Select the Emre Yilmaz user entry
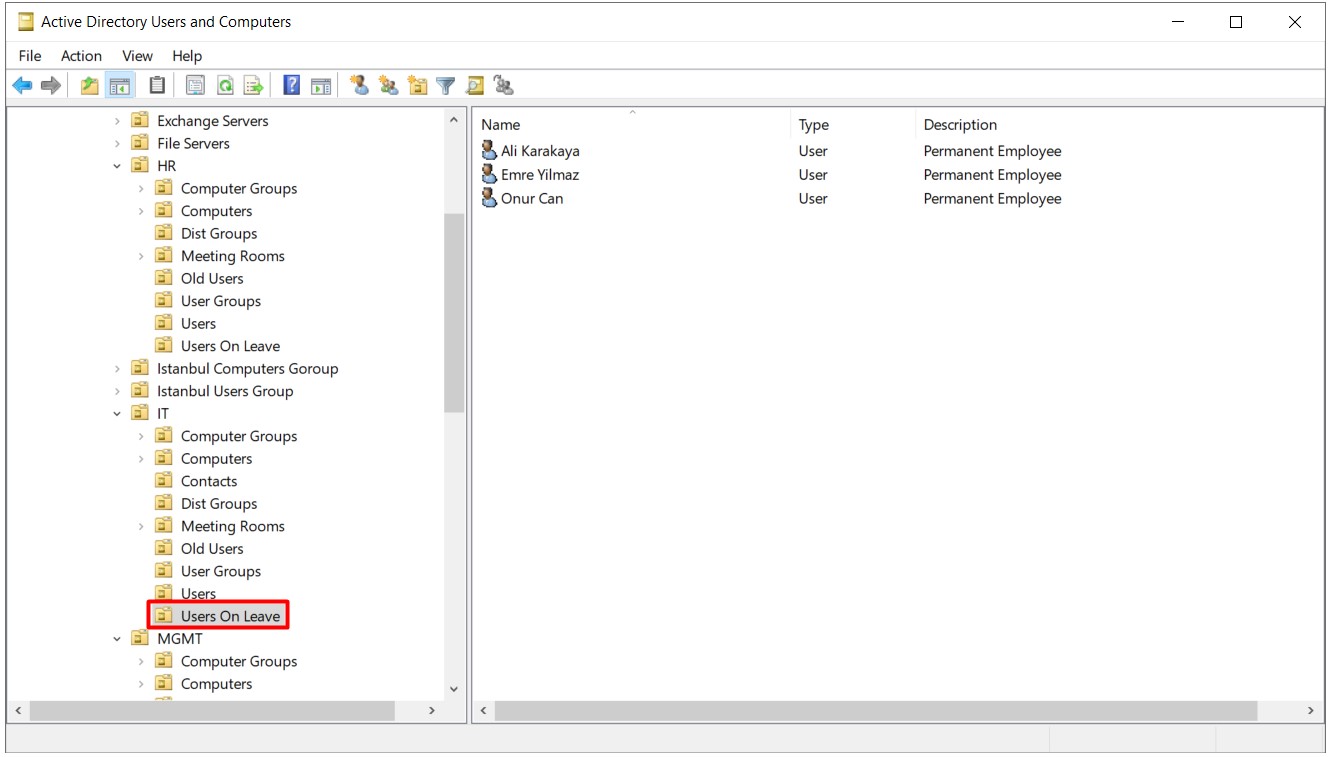The image size is (1329, 757). (x=540, y=175)
